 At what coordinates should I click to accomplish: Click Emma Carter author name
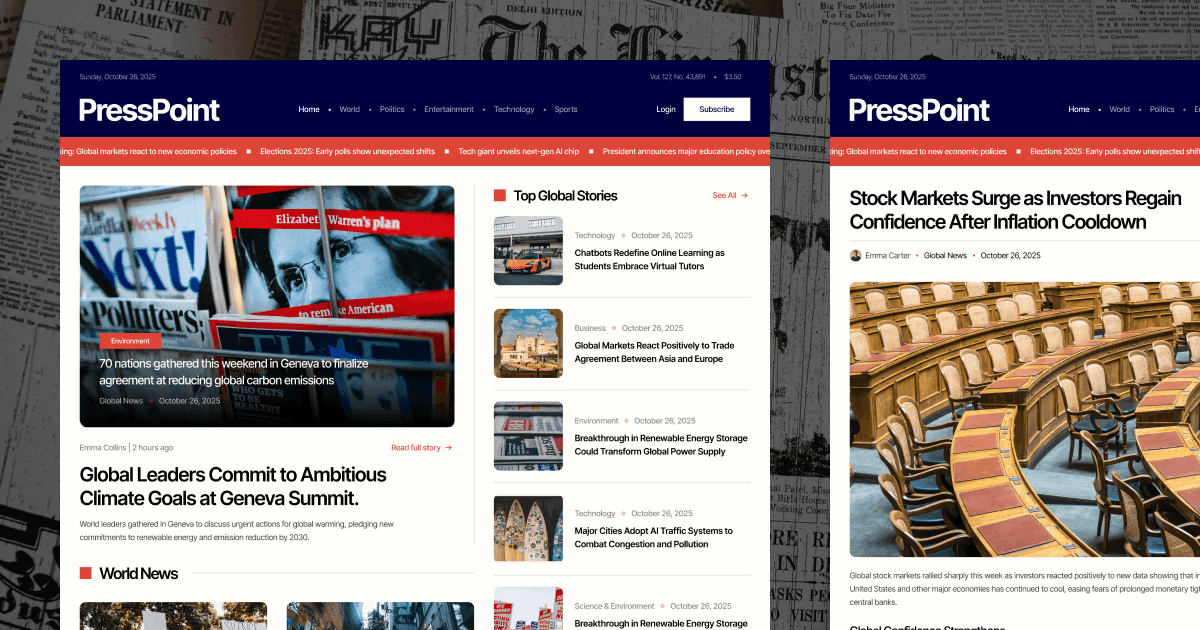pos(888,256)
